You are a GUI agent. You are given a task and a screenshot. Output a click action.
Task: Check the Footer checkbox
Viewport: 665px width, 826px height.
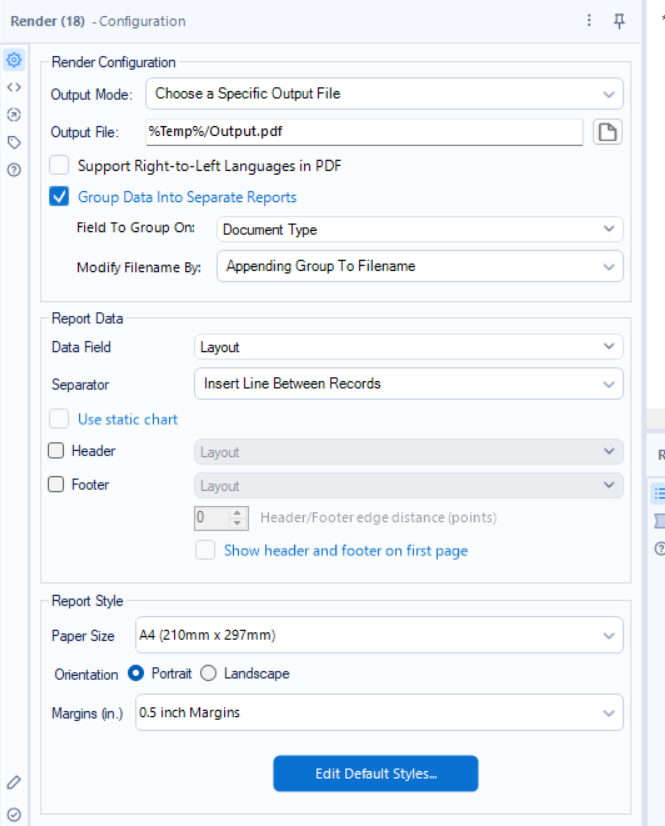coord(58,485)
